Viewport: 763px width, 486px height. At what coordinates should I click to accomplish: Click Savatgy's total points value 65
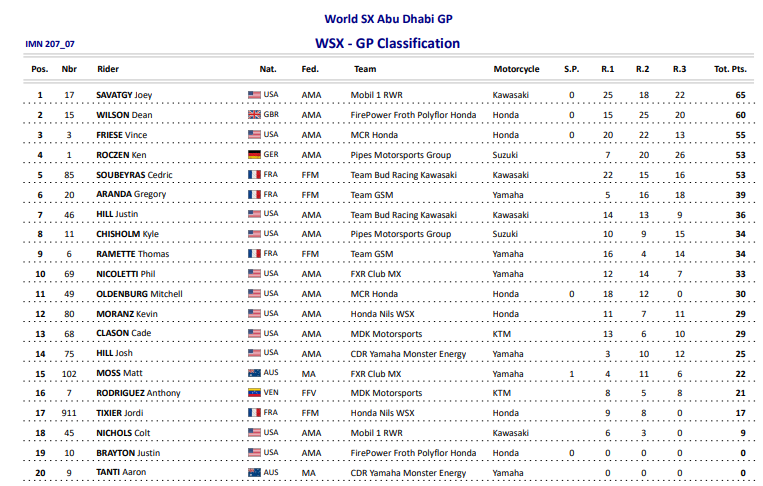coord(740,95)
